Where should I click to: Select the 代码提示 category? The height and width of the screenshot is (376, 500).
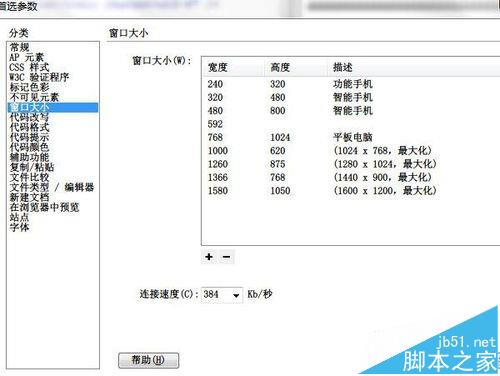click(29, 137)
